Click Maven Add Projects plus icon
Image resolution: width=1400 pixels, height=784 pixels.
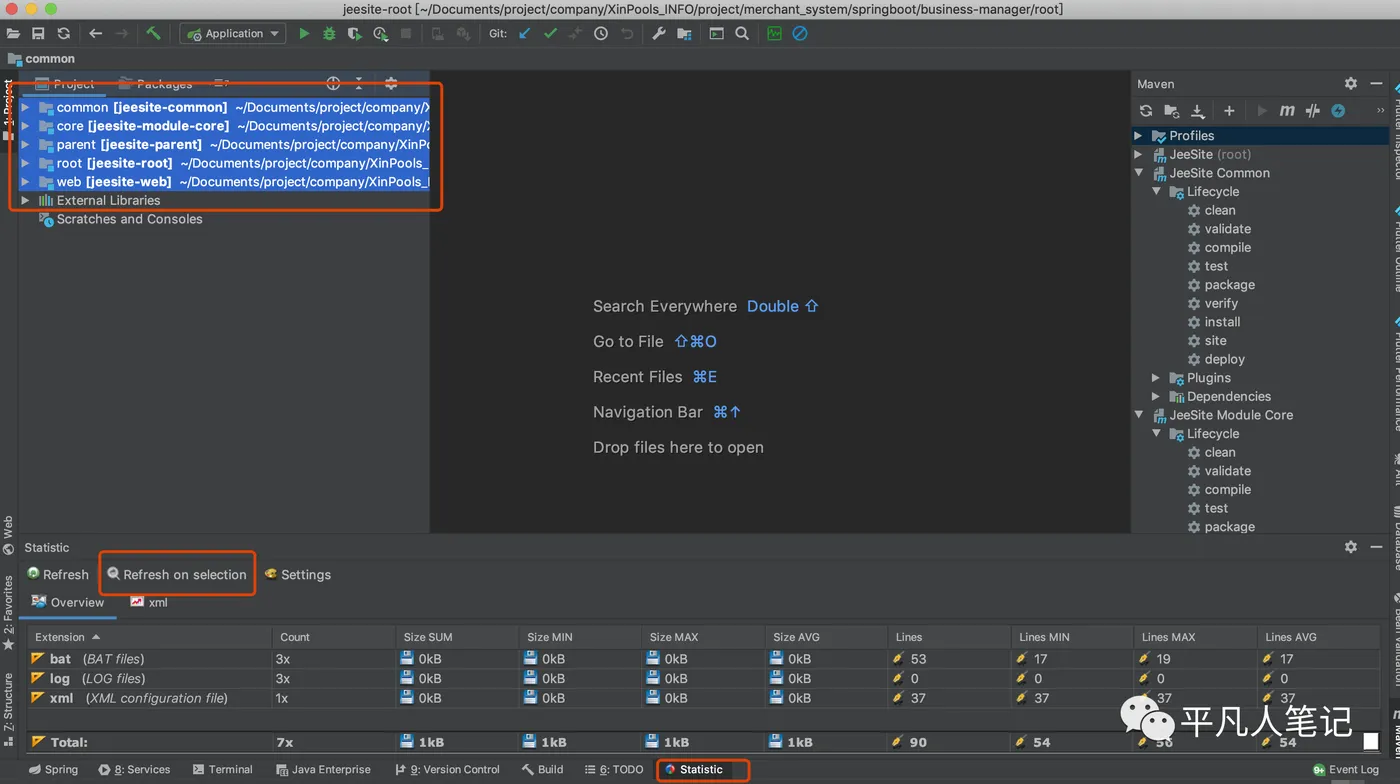(1229, 111)
